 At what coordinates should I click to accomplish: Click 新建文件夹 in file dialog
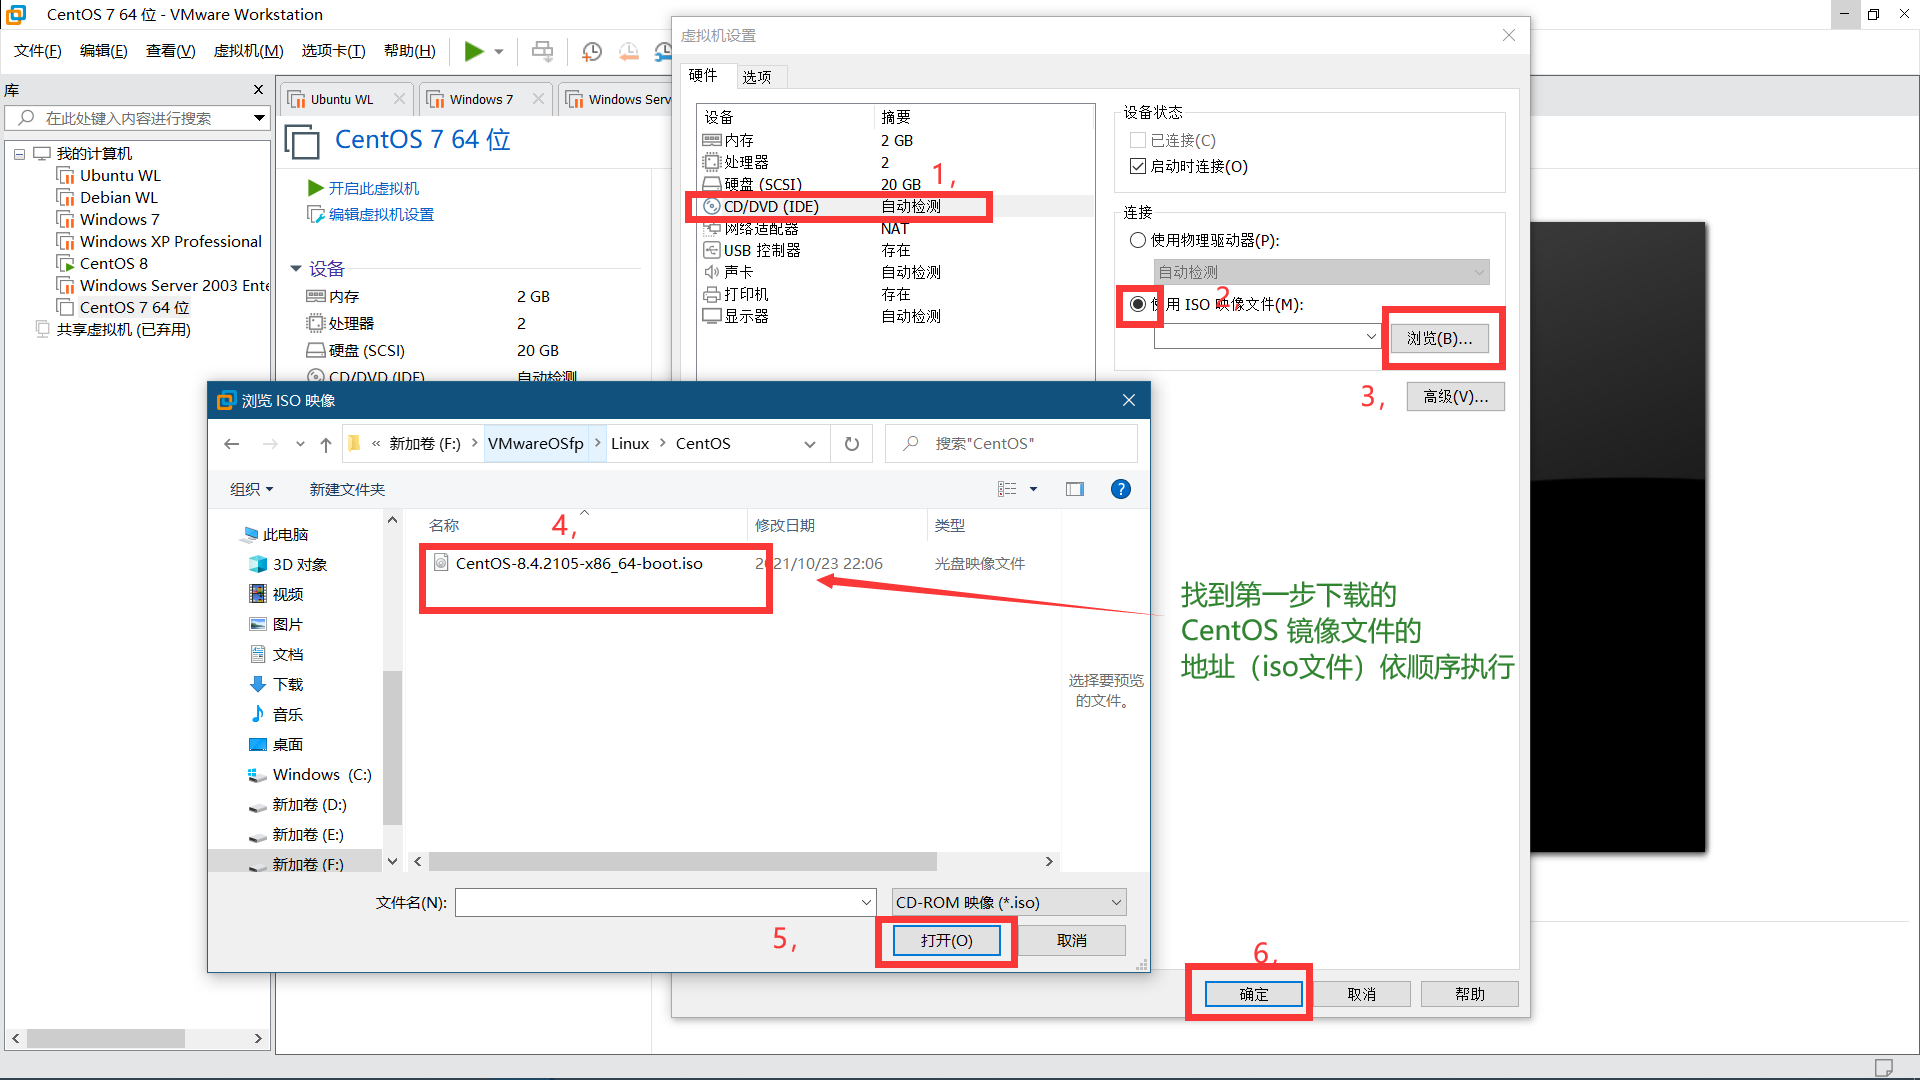[x=347, y=489]
